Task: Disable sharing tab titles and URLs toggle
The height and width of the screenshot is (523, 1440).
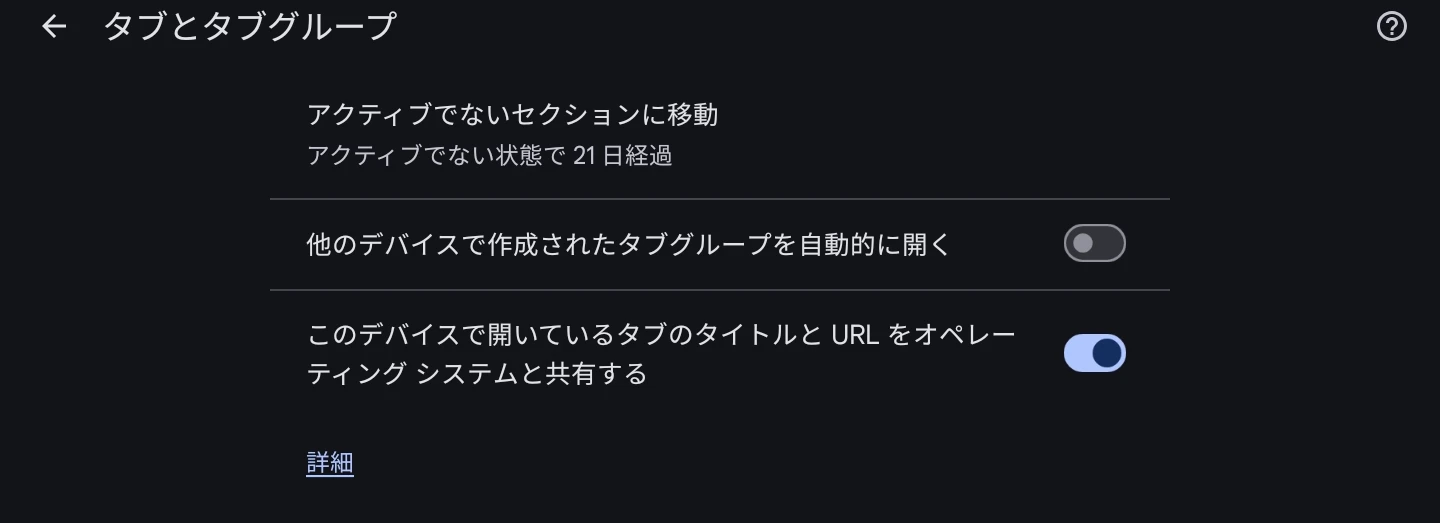Action: click(x=1094, y=353)
